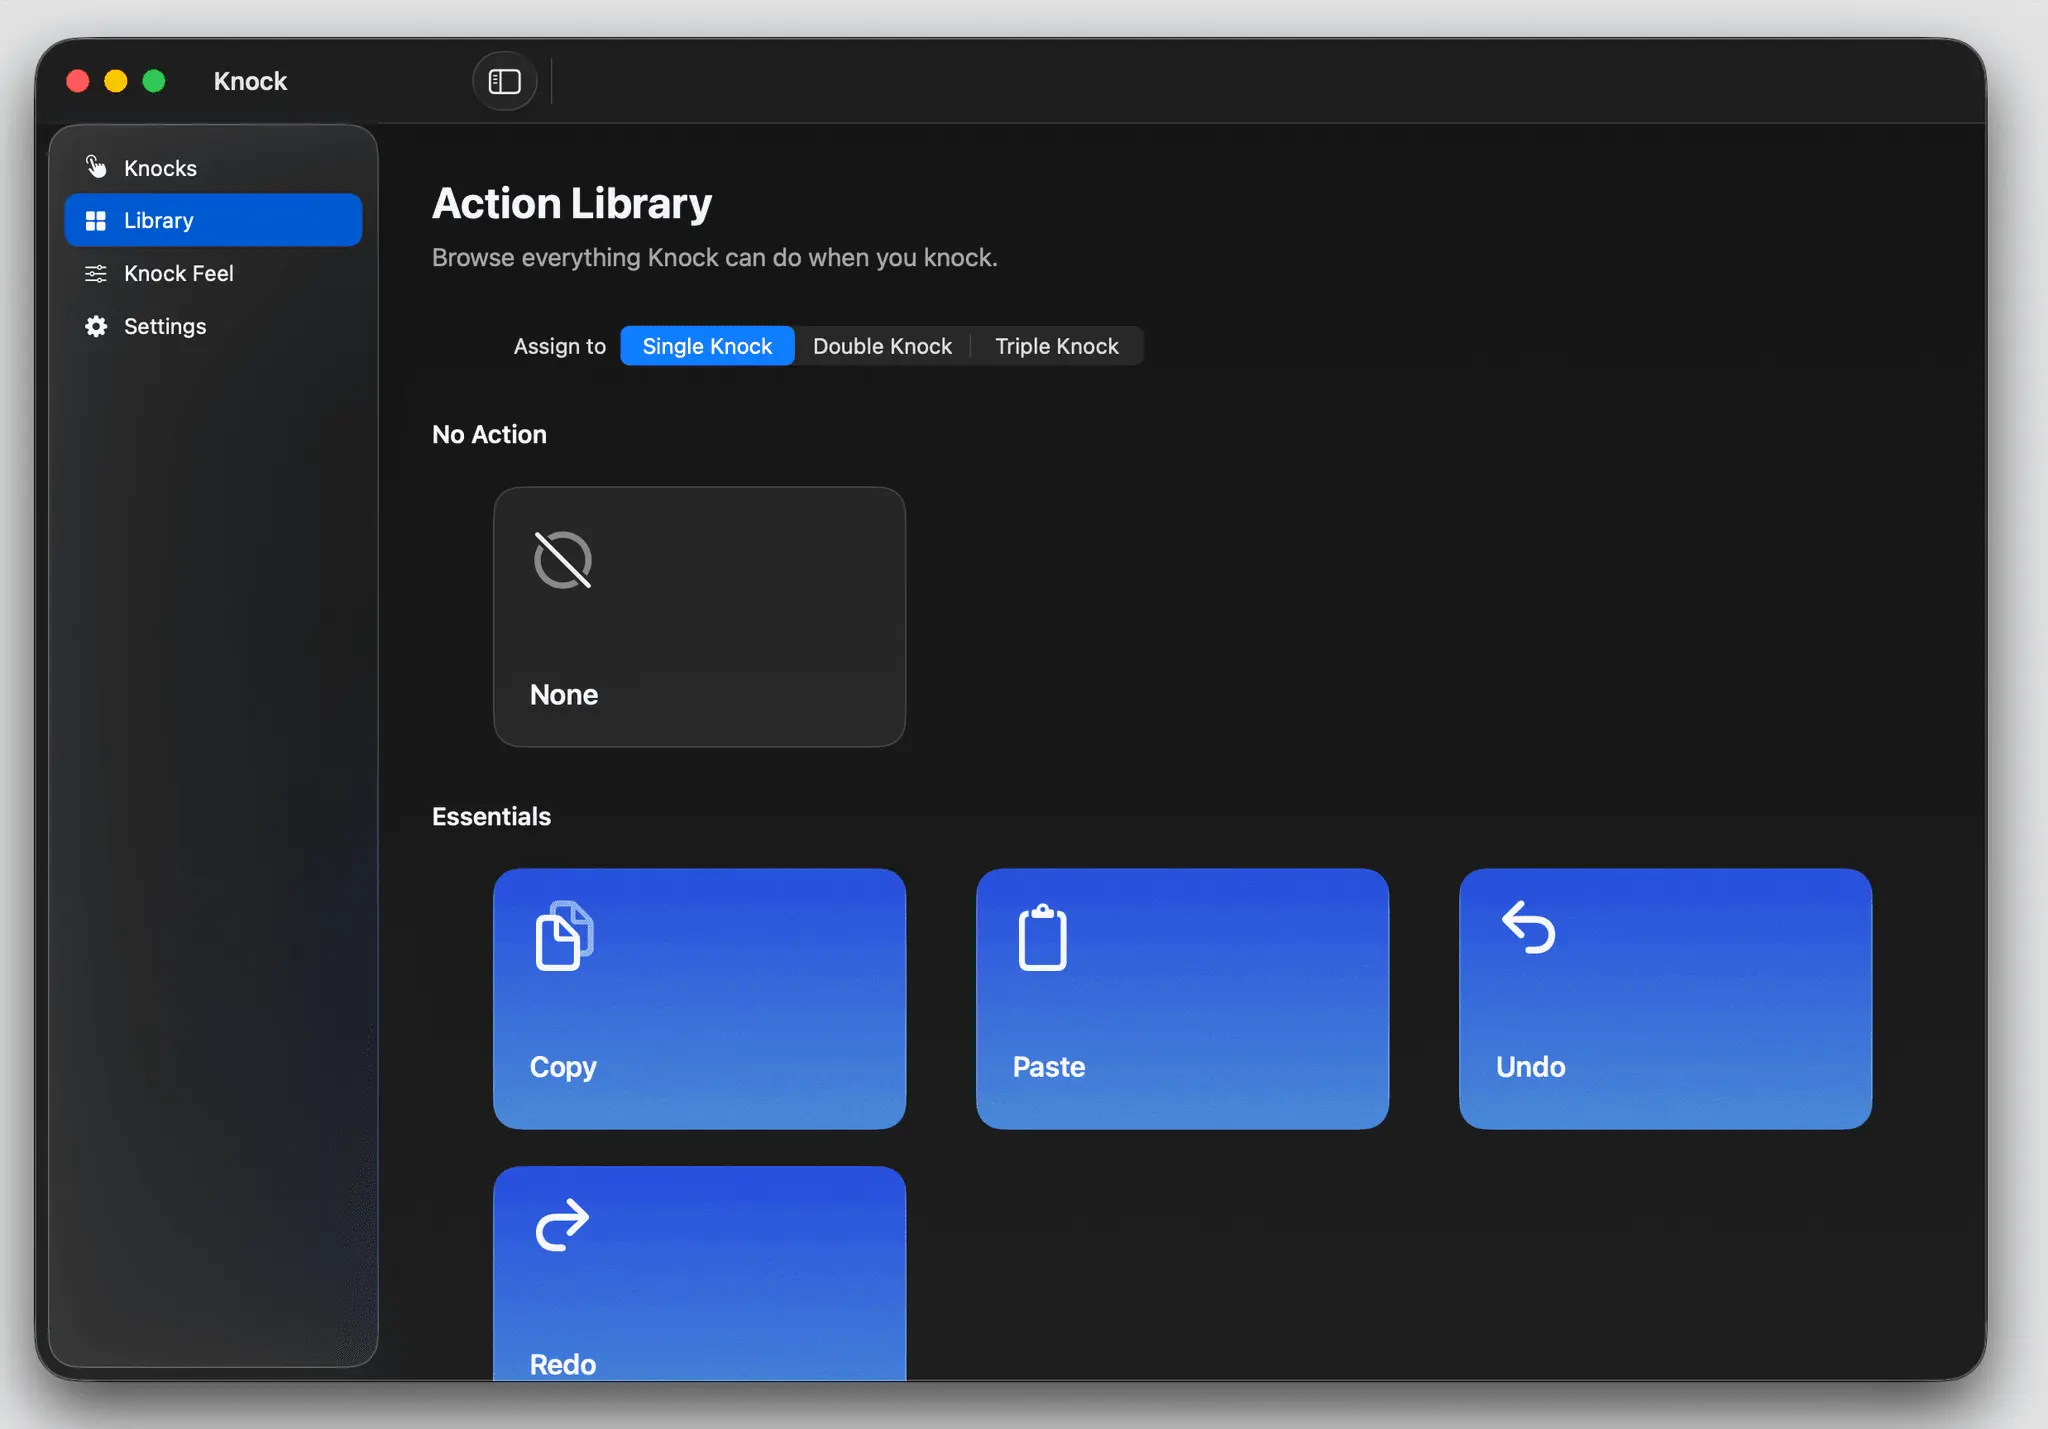Open the Library section label
The height and width of the screenshot is (1429, 2048).
tap(159, 220)
